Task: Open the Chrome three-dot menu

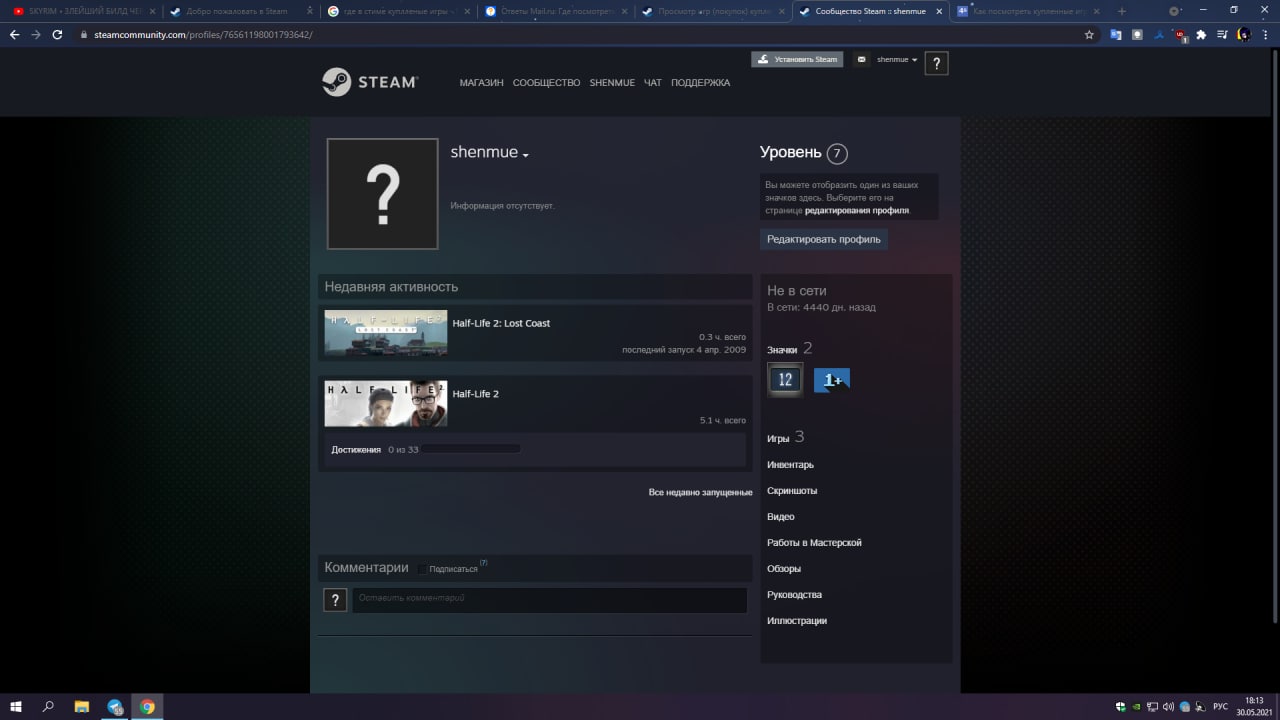Action: coord(1265,34)
